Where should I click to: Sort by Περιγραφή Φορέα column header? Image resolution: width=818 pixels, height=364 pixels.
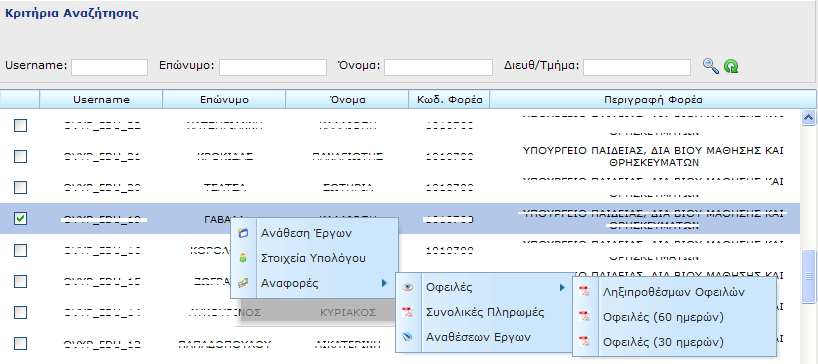pos(653,100)
